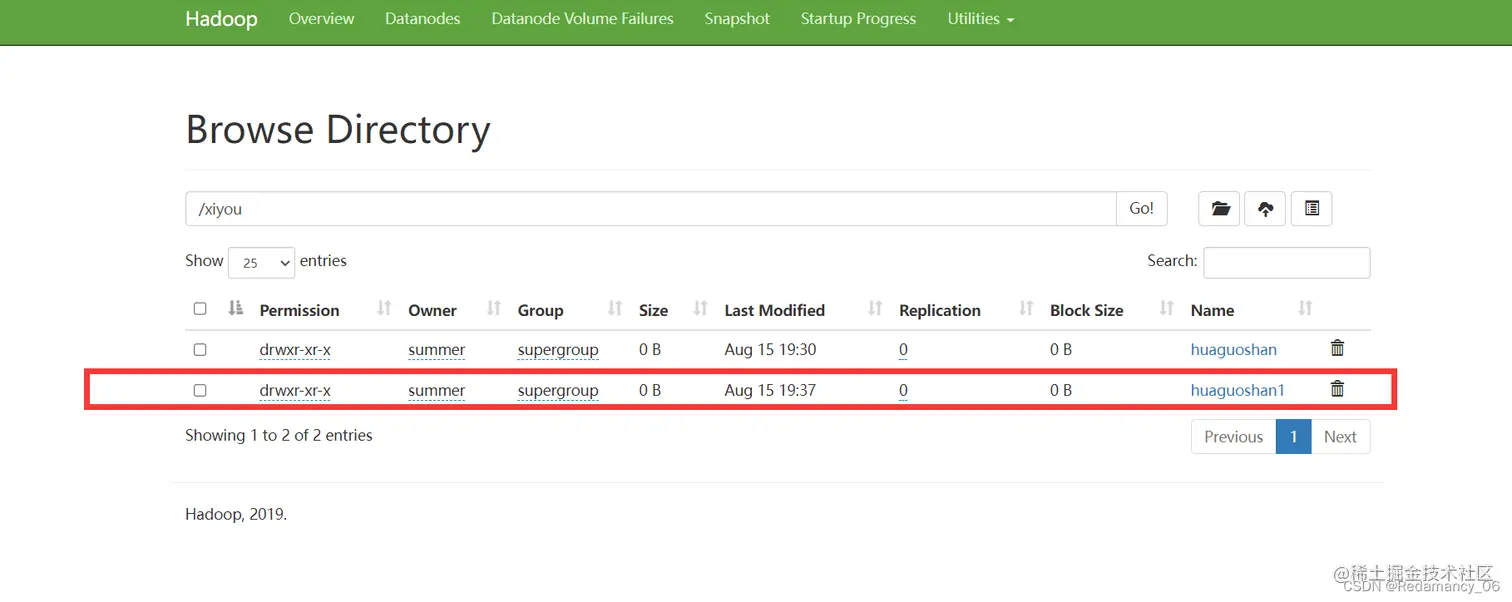This screenshot has width=1512, height=602.
Task: Sort by the Size column arrows
Action: tap(701, 309)
